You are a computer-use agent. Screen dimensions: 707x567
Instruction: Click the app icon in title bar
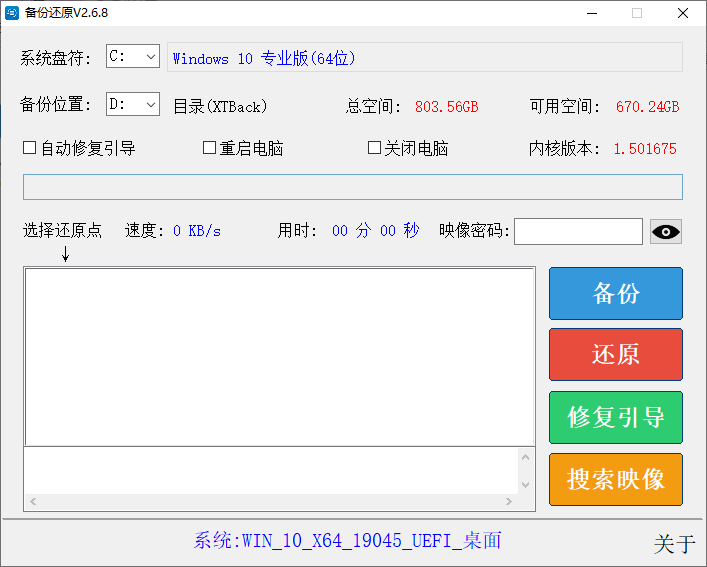[12, 13]
